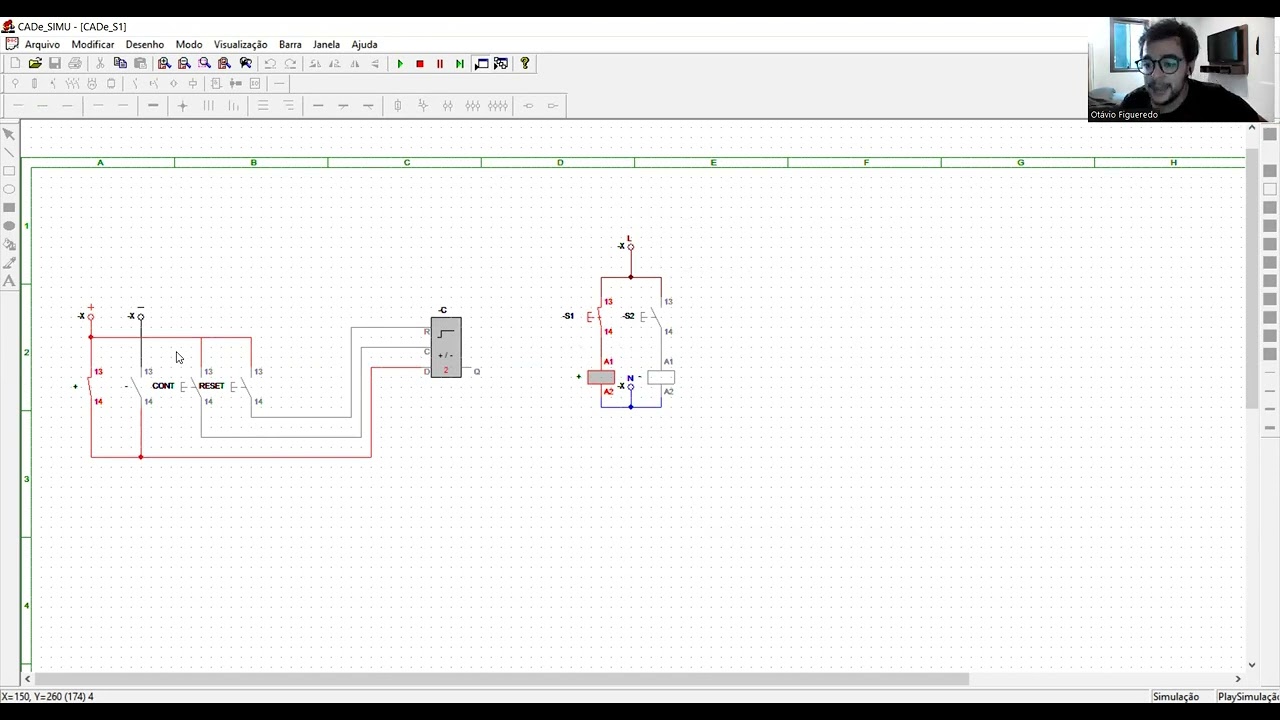Open help using the question mark icon

tap(525, 63)
